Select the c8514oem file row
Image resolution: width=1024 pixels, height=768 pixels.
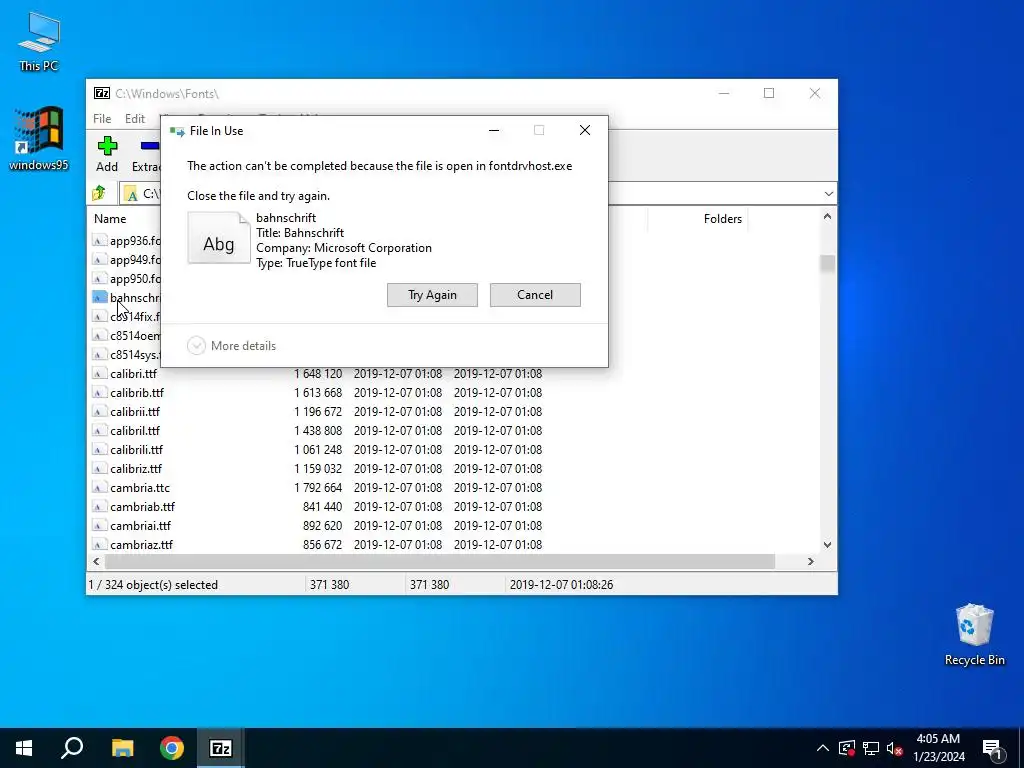tap(126, 336)
